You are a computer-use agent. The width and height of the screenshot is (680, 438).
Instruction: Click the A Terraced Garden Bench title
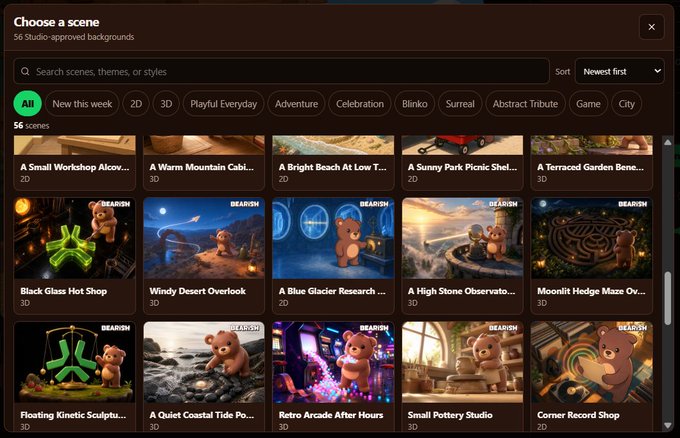pyautogui.click(x=590, y=167)
